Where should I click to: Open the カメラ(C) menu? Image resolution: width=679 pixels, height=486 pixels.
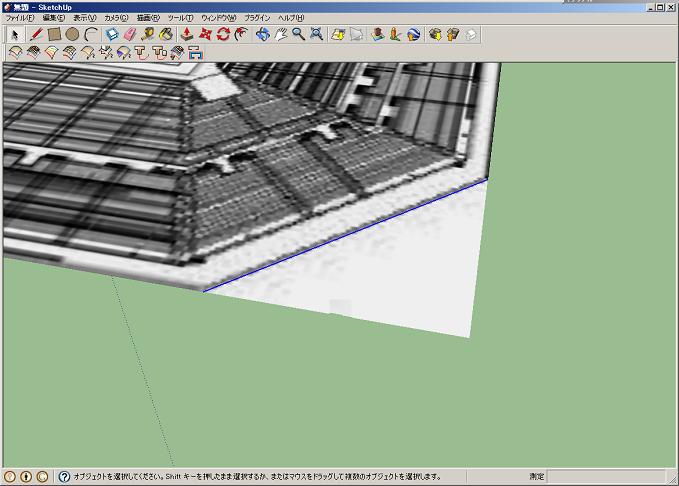tap(117, 18)
